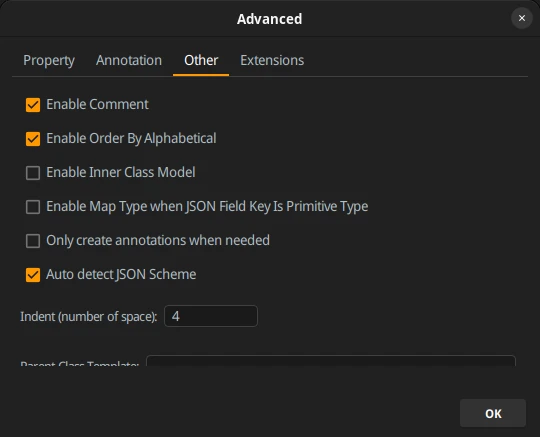Screen dimensions: 540x437
Task: Open the Annotation tab
Action: [129, 61]
